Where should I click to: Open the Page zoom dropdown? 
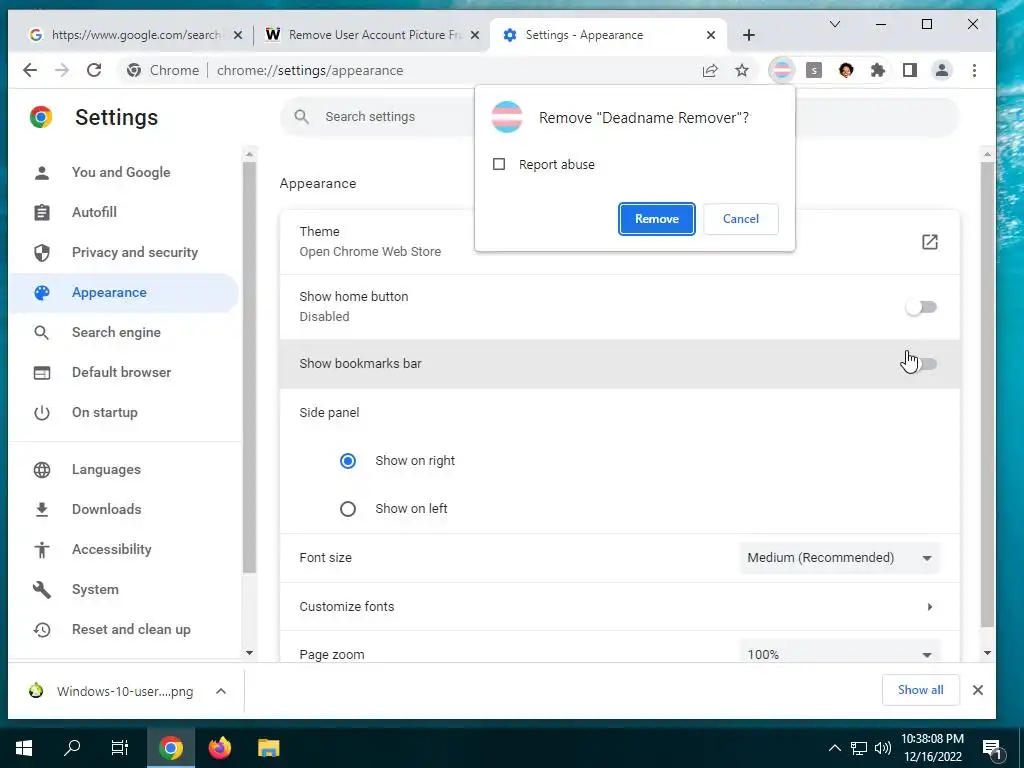coord(840,654)
